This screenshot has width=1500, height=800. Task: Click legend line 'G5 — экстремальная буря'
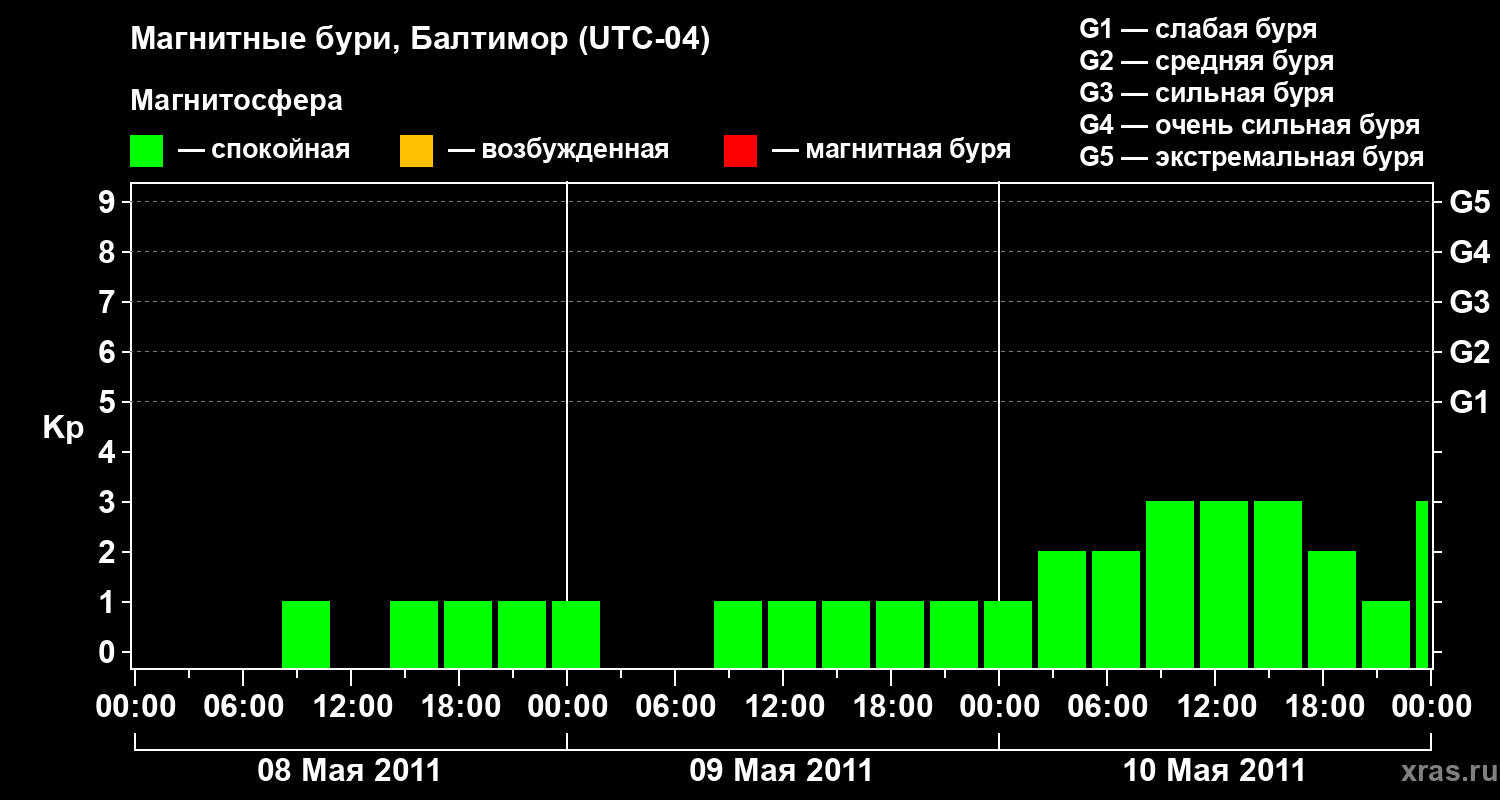coord(1251,157)
